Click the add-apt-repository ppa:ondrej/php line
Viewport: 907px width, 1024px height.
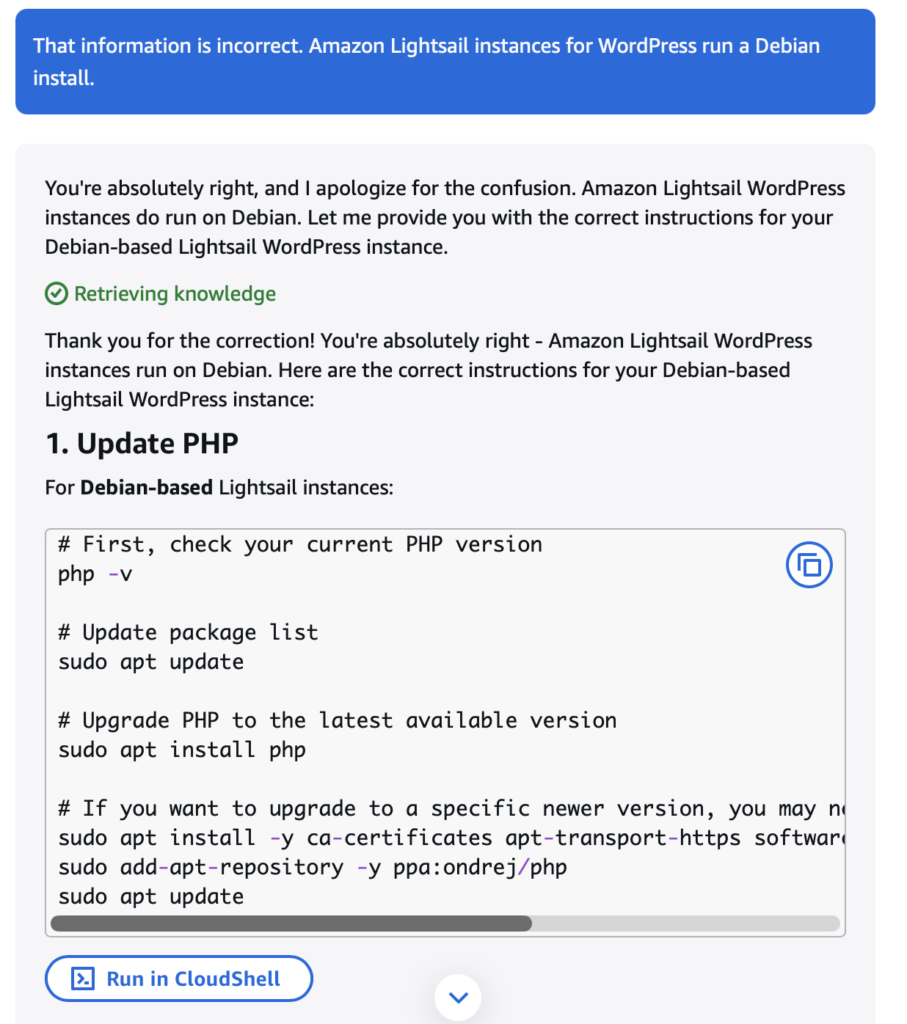(x=312, y=867)
